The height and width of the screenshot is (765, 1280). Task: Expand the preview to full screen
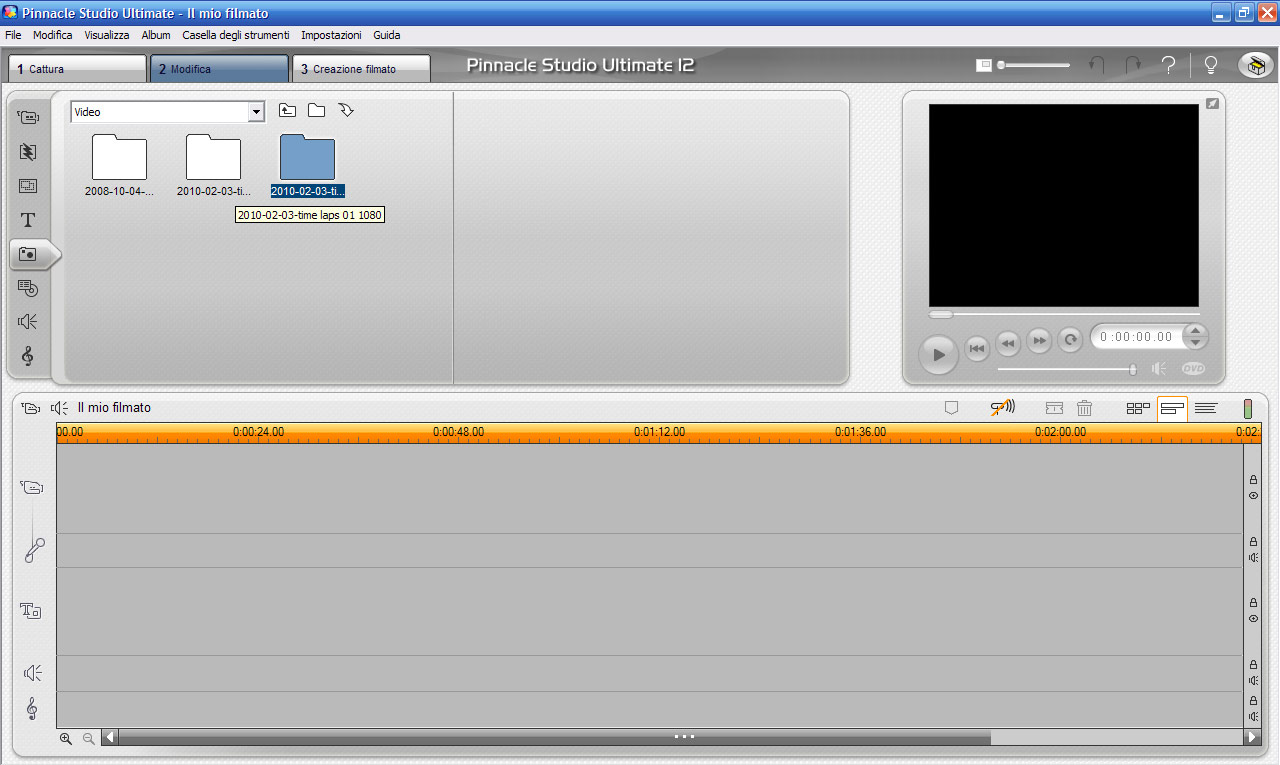pos(1212,103)
